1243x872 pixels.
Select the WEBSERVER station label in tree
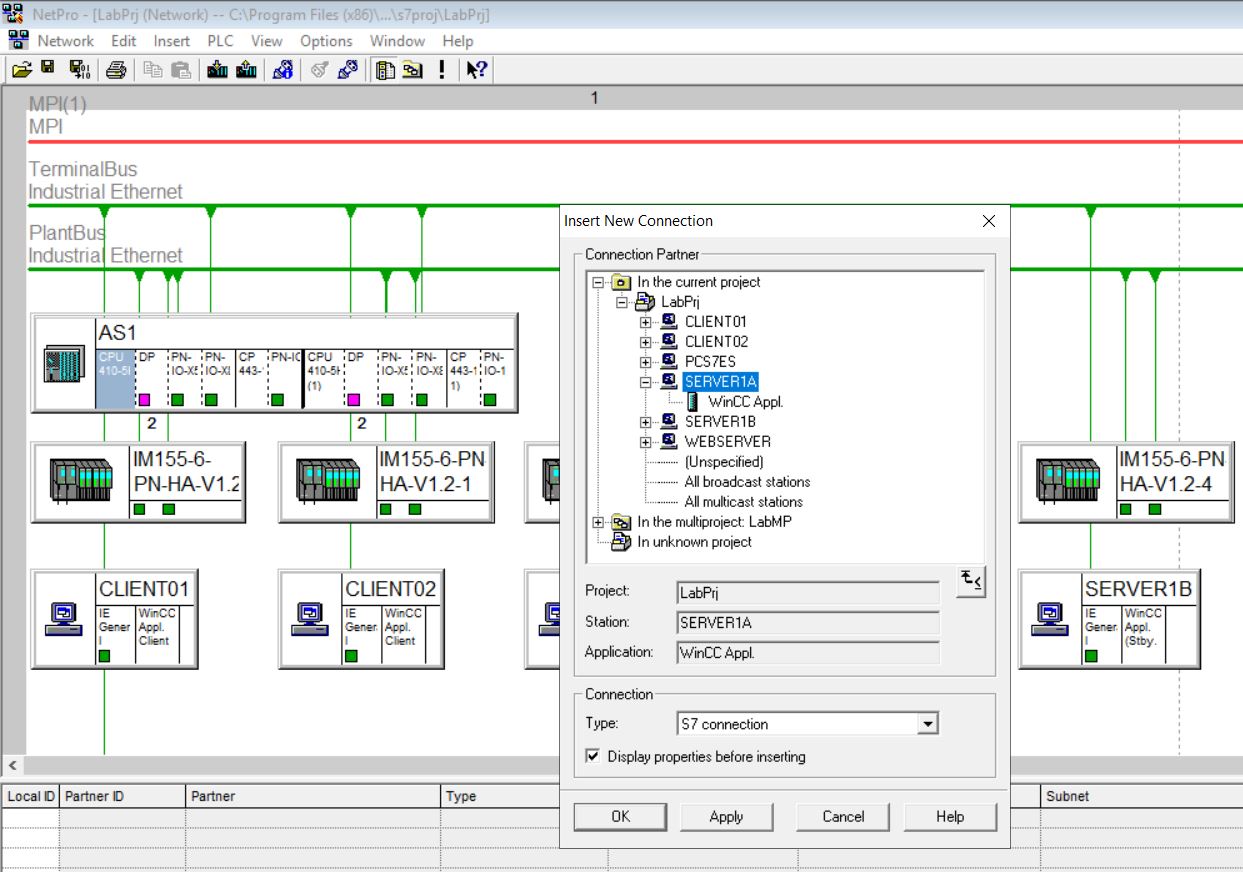pyautogui.click(x=727, y=442)
